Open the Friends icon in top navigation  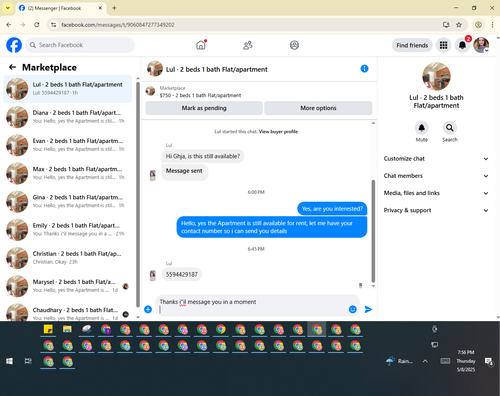(248, 45)
